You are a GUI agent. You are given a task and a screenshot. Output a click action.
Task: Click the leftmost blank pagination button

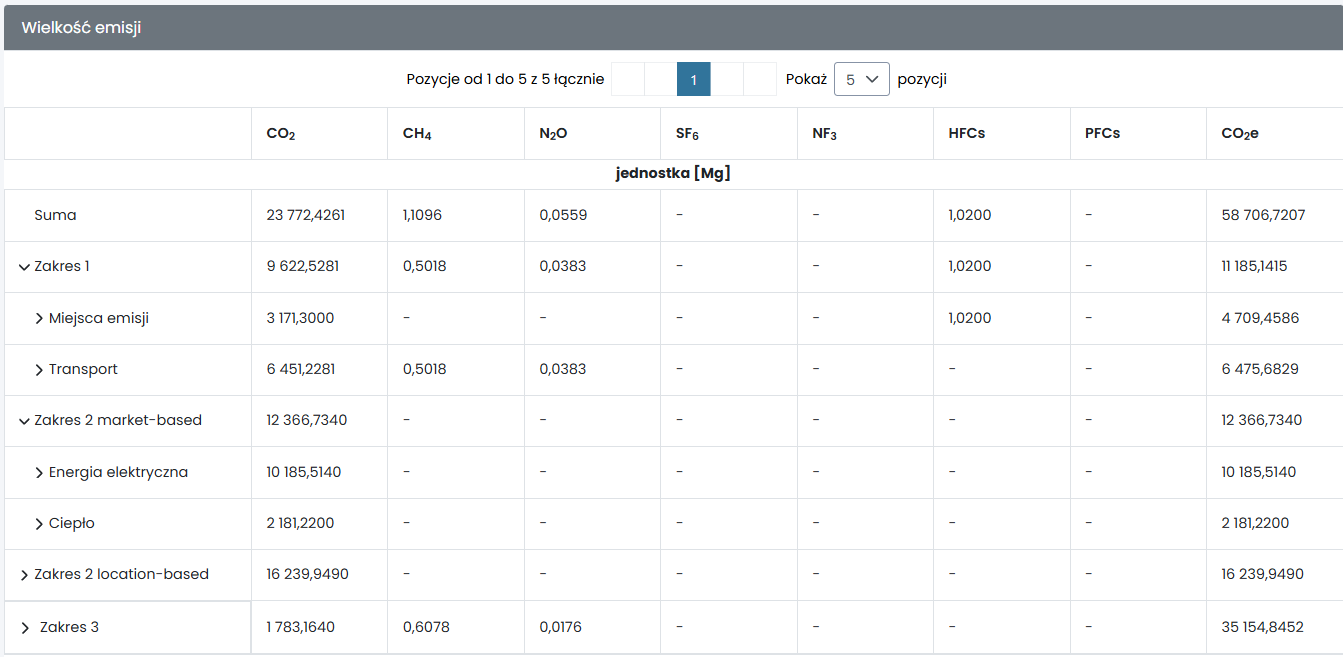(x=627, y=79)
